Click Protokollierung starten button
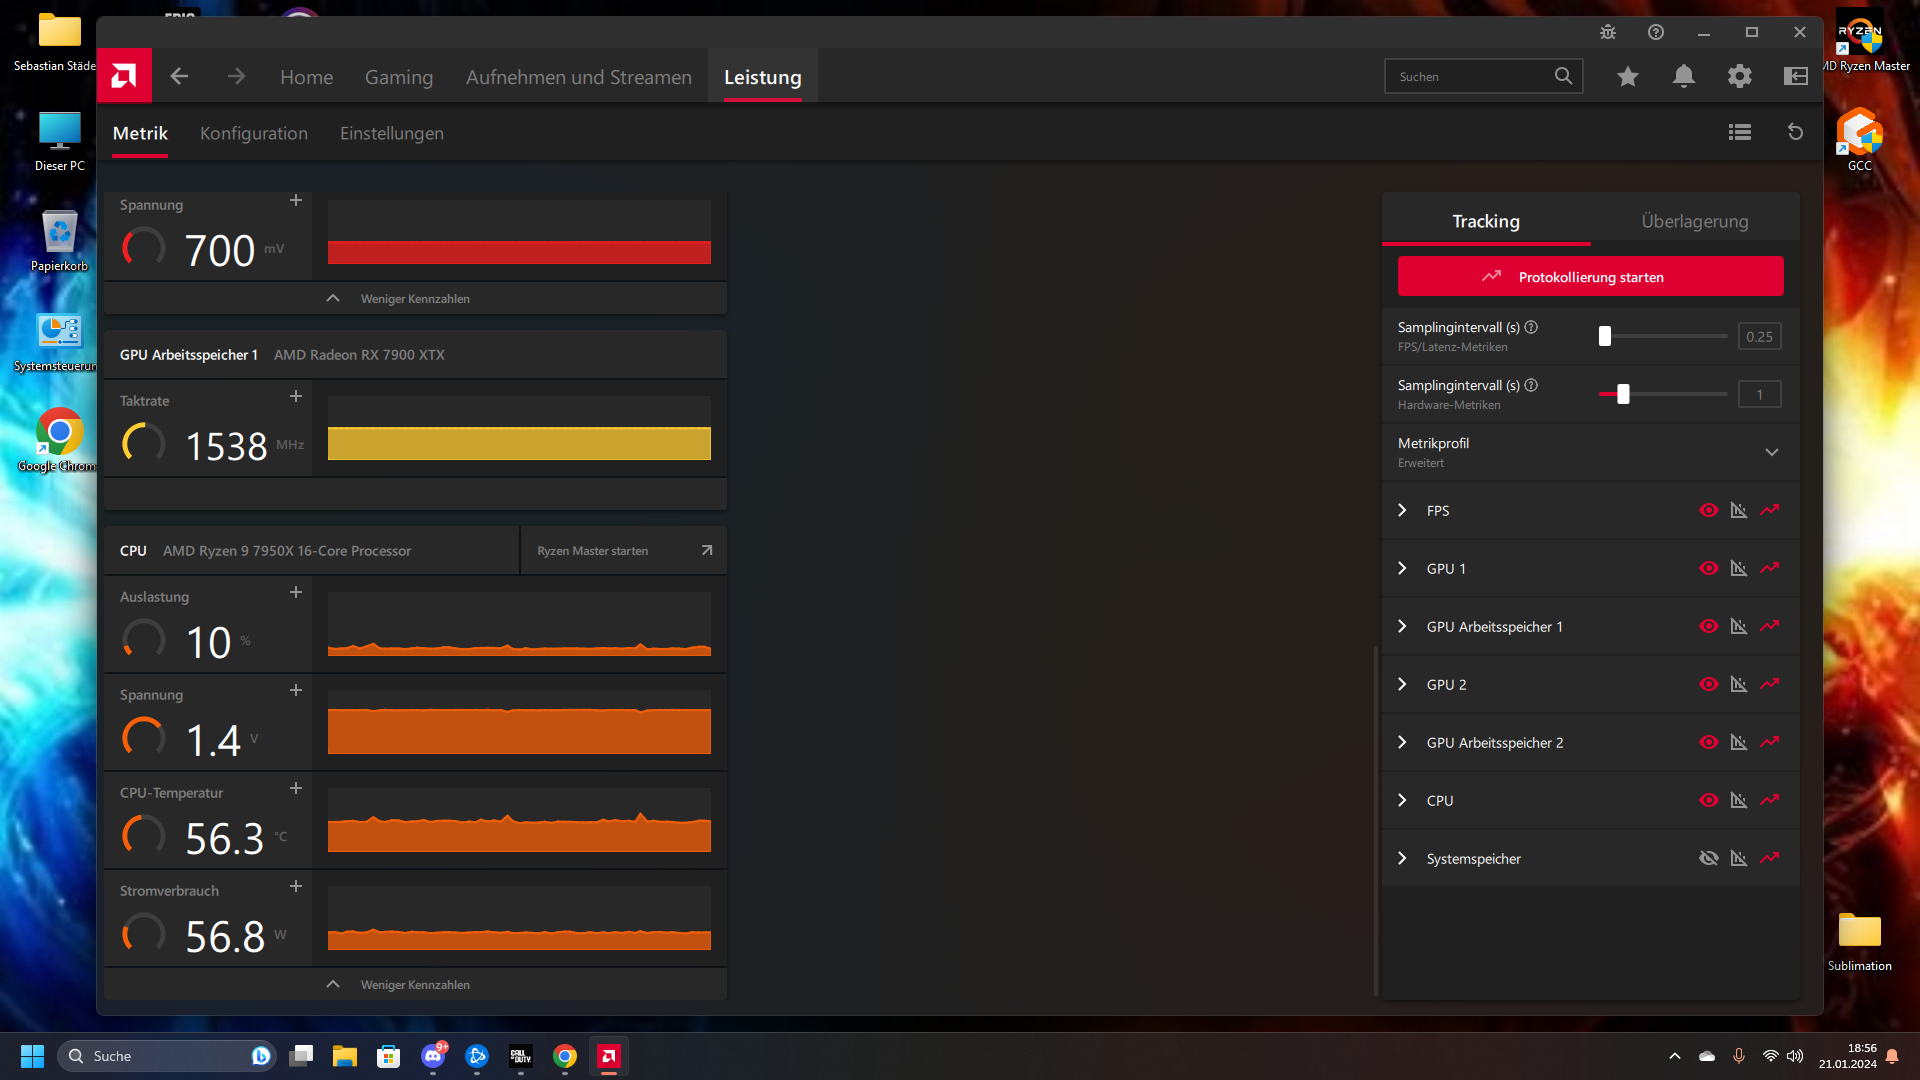Image resolution: width=1920 pixels, height=1080 pixels. [1590, 276]
